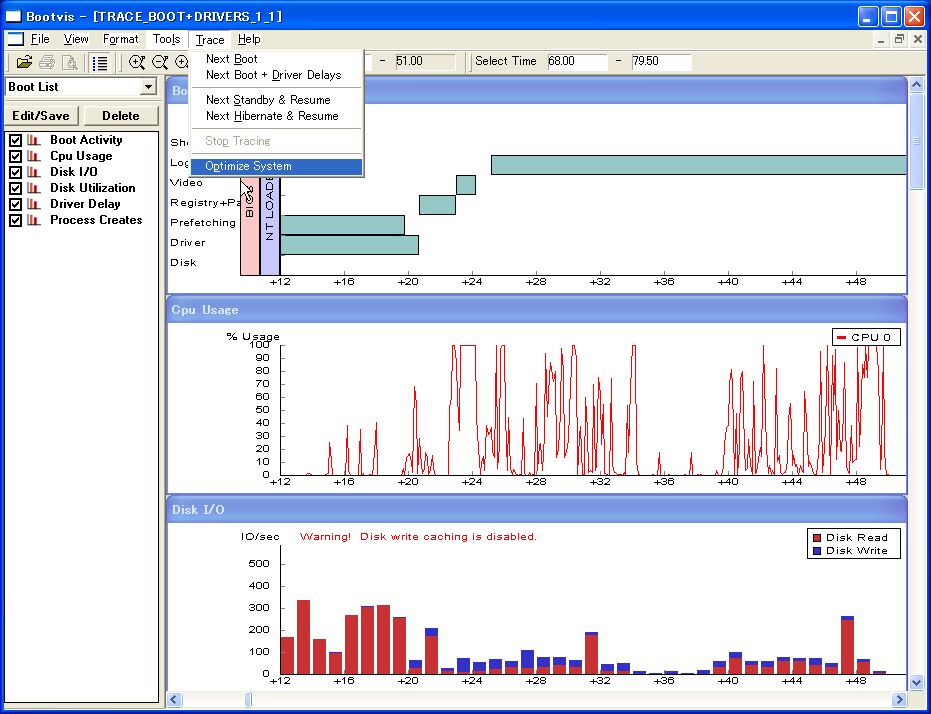Click the chart icon beside Driver Delay

(34, 204)
